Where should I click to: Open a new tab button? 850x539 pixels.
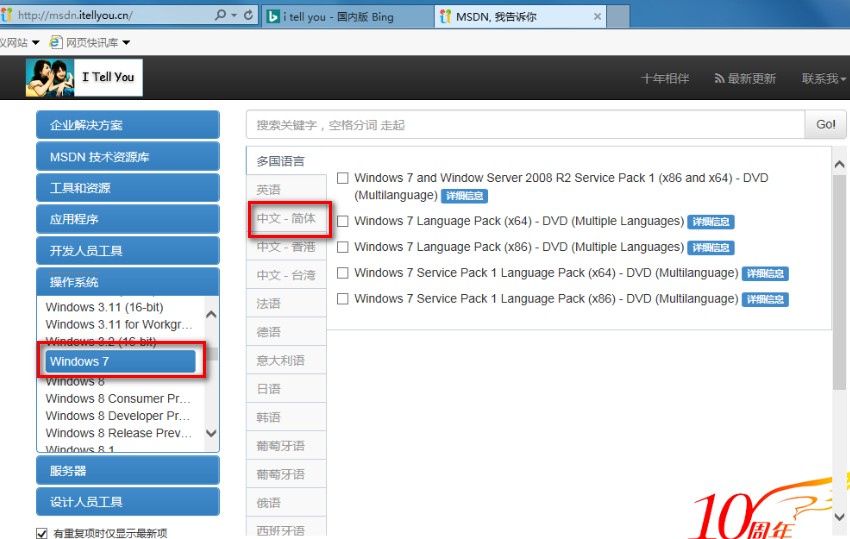click(618, 17)
